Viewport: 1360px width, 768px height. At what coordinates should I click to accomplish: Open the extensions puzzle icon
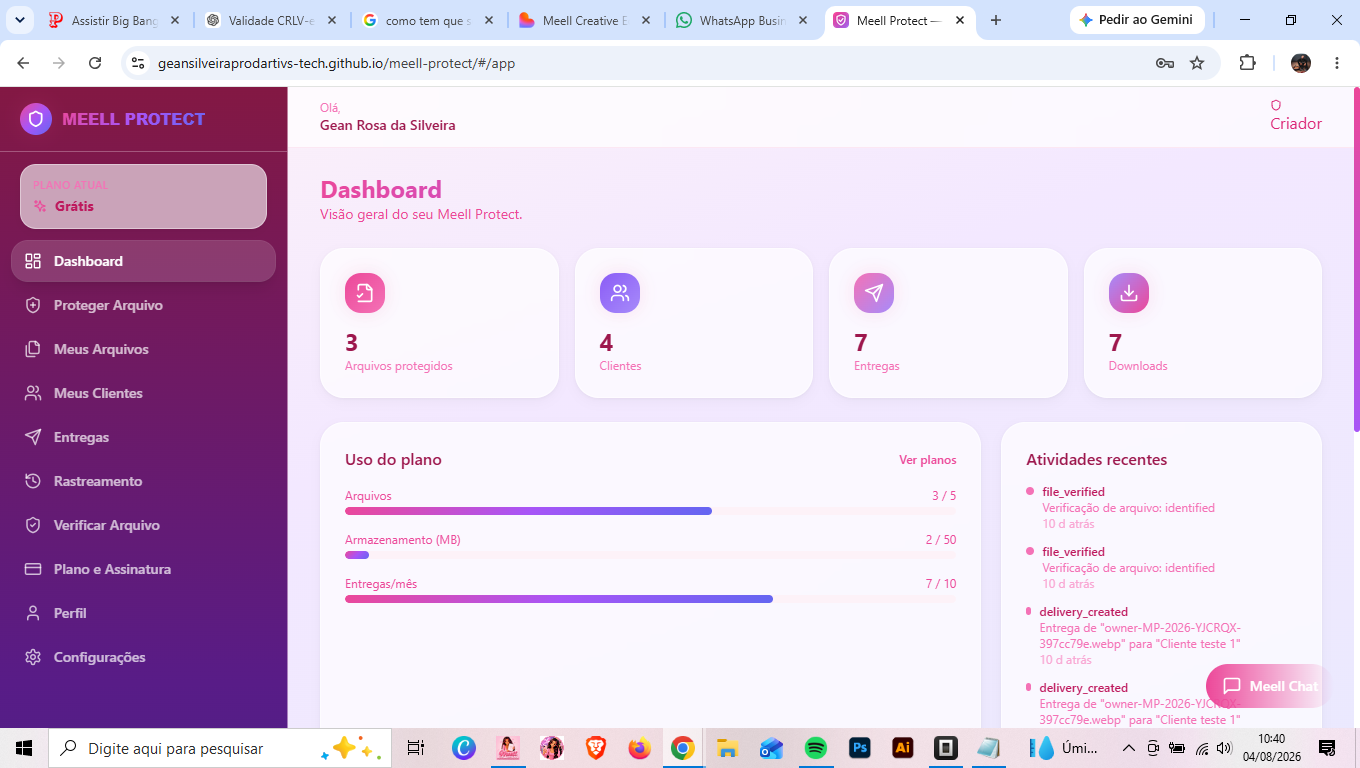[1247, 63]
